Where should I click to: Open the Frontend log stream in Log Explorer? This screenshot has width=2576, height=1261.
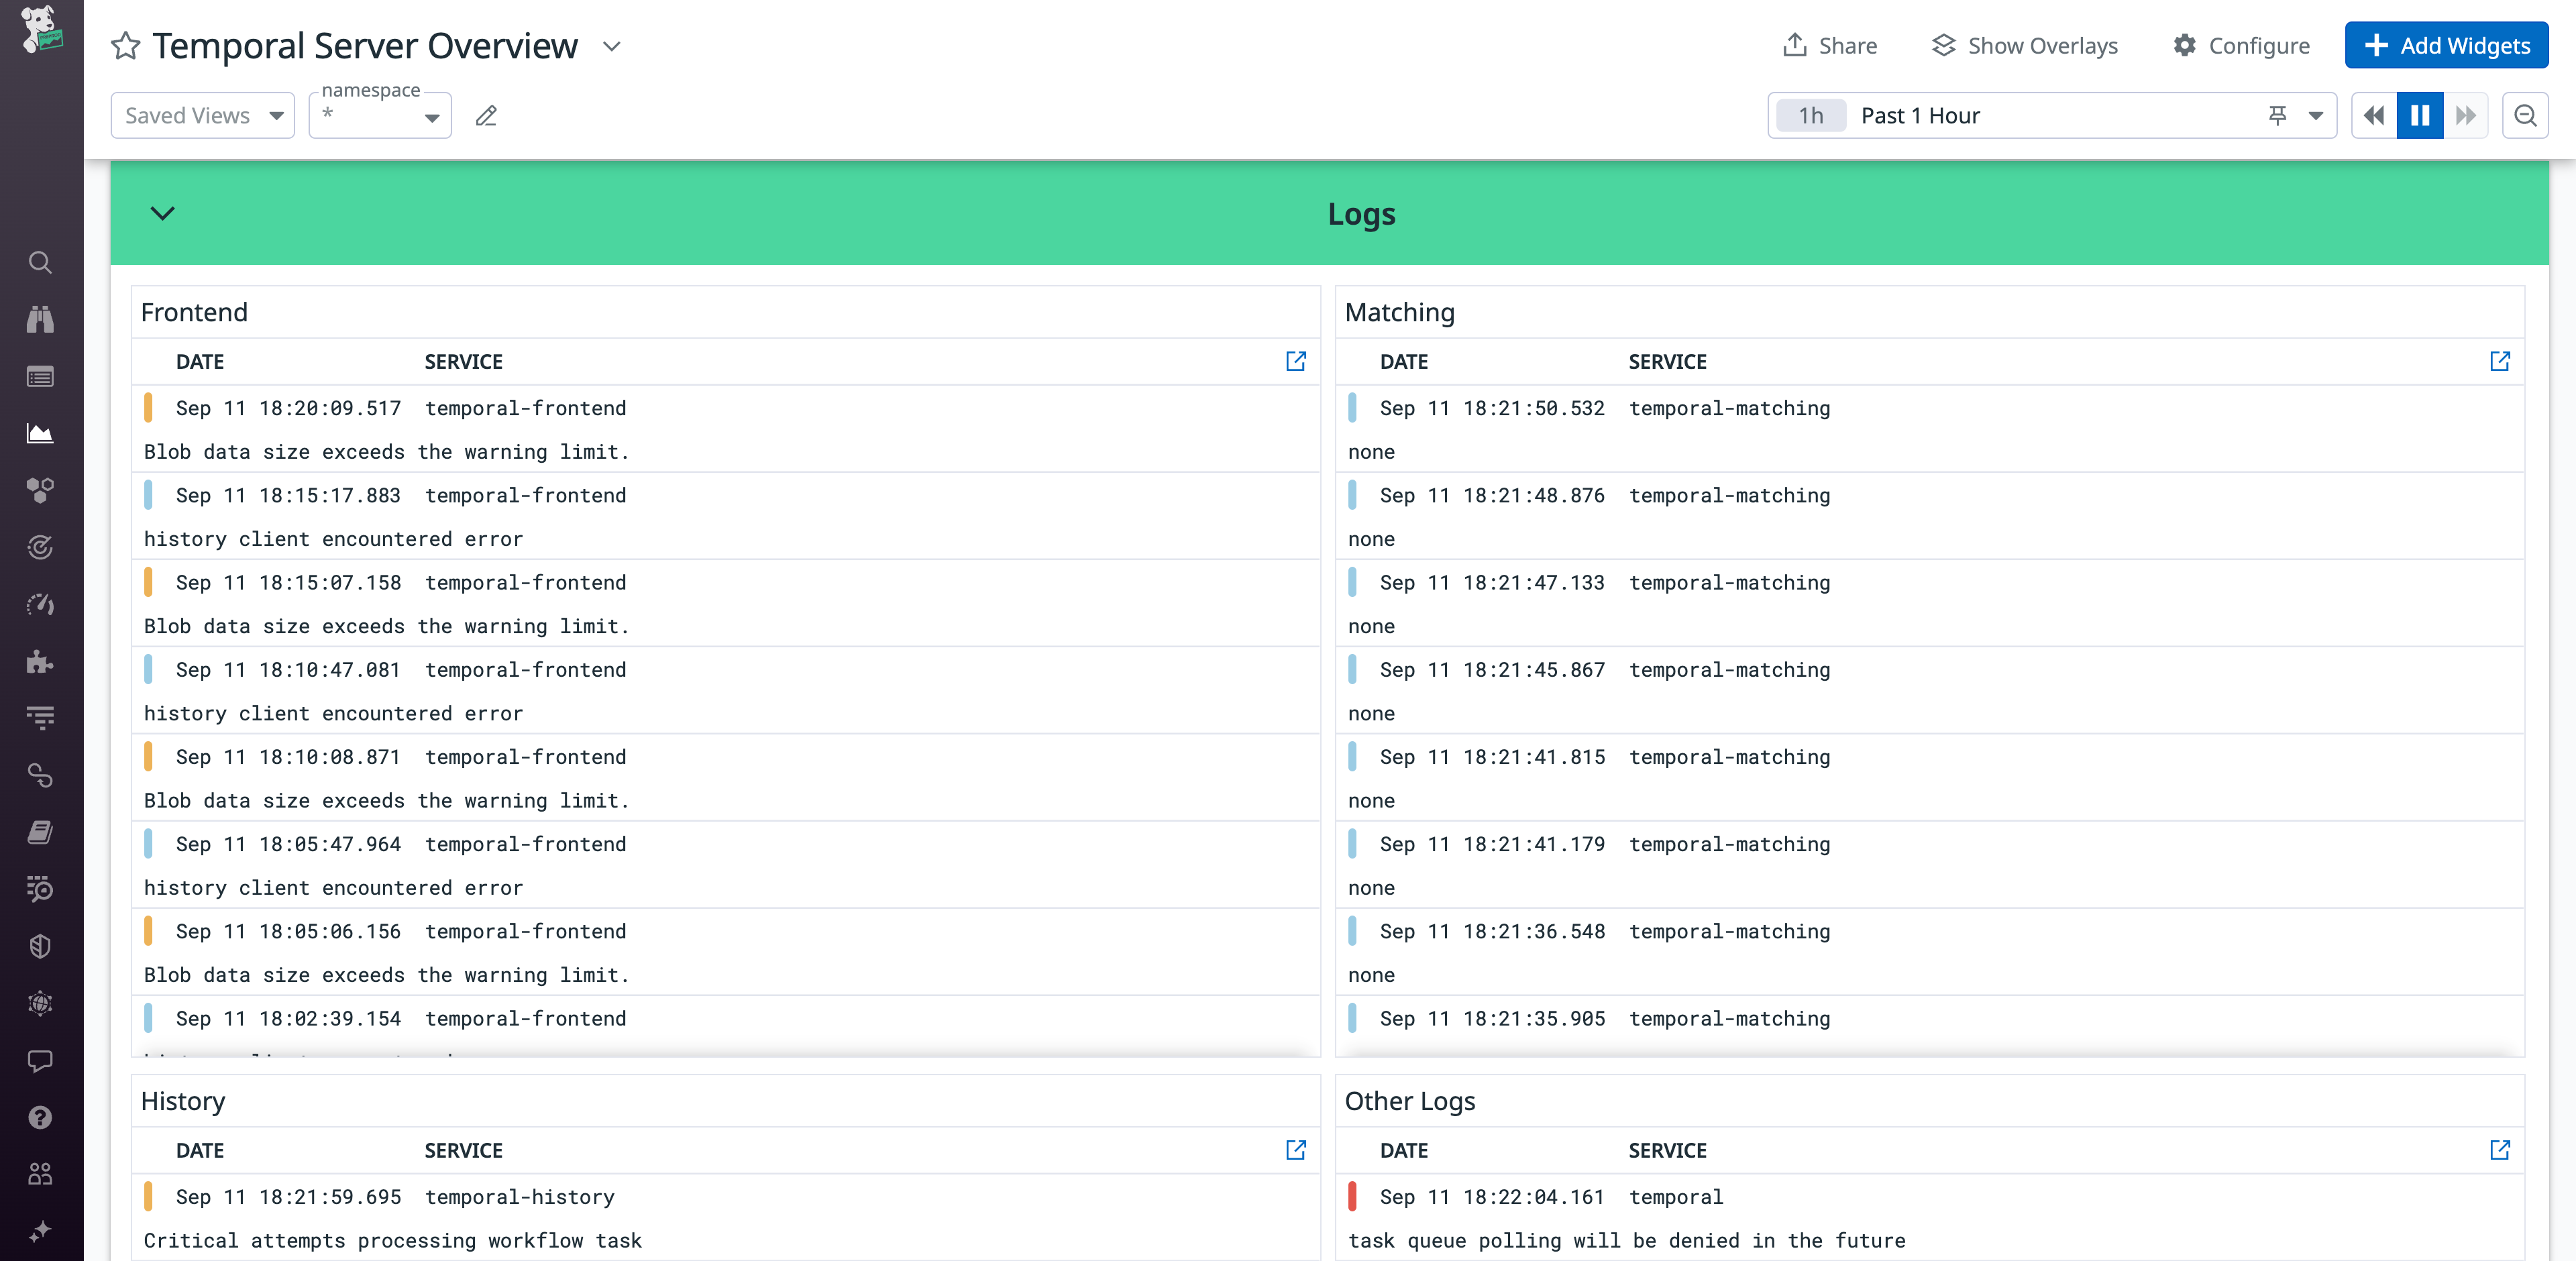coord(1295,362)
